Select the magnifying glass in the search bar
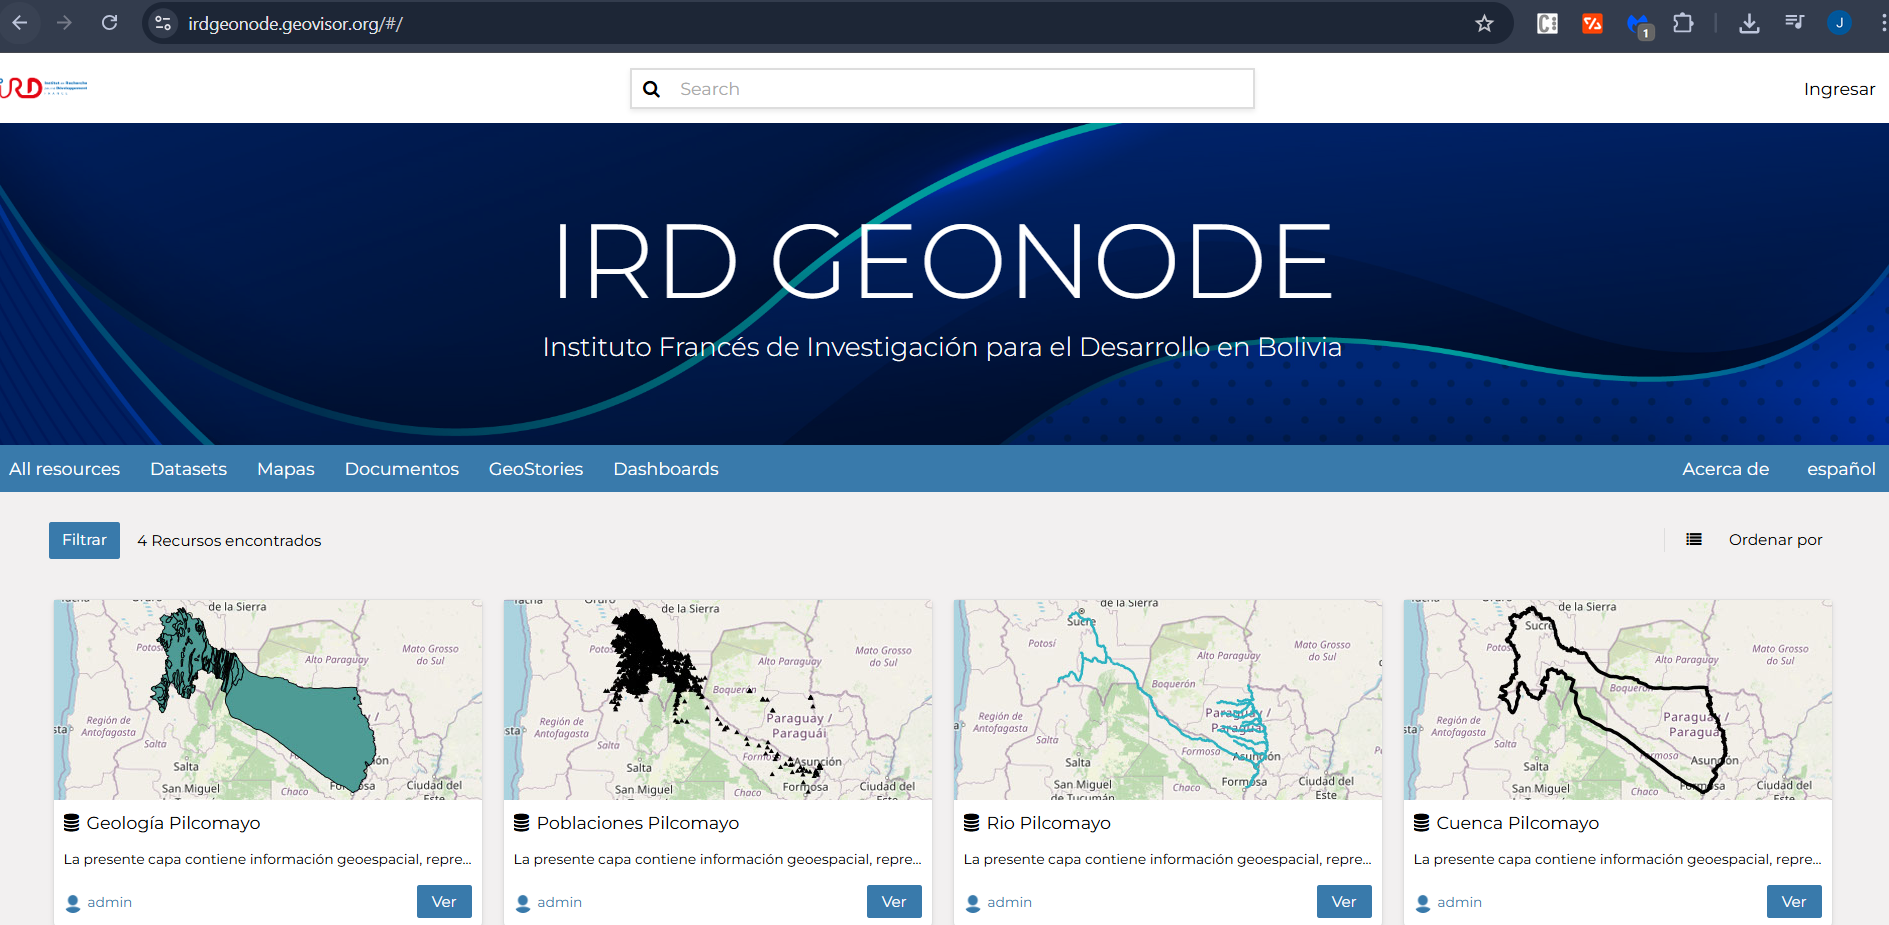 tap(652, 89)
